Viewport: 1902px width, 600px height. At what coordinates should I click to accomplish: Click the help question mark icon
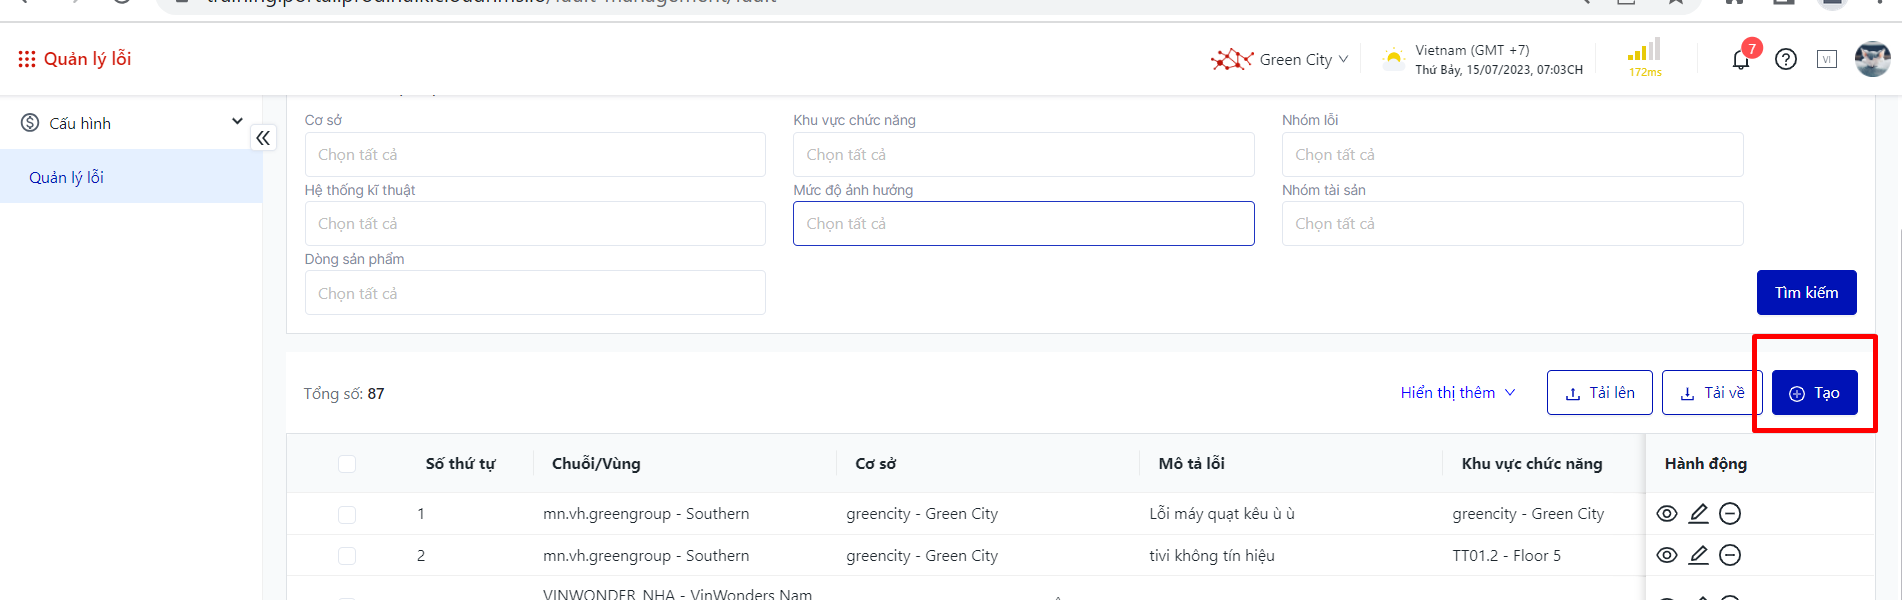coord(1785,59)
